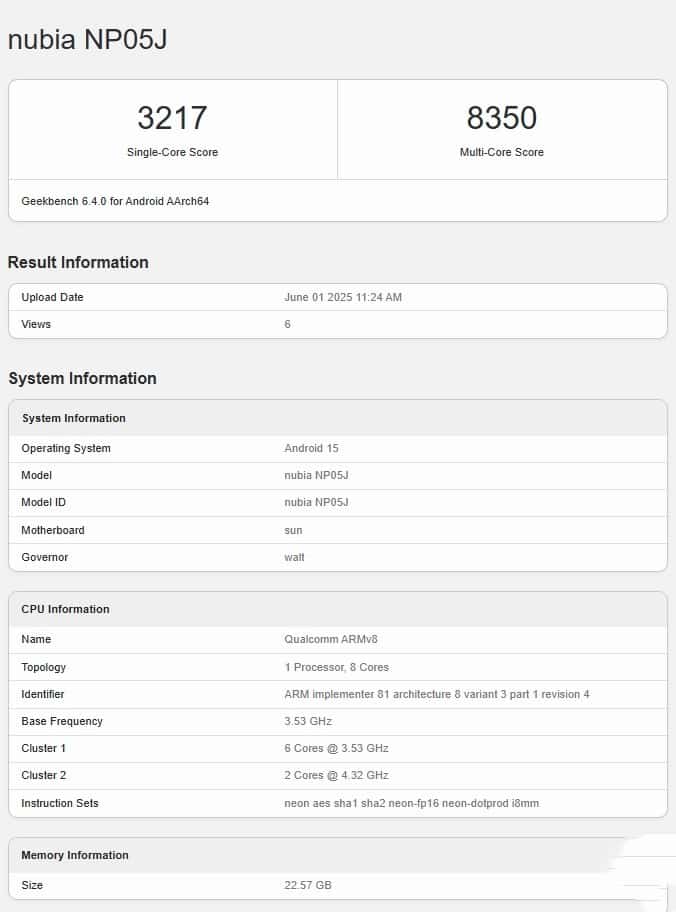Select the Cluster 2 frequency value

coord(336,775)
